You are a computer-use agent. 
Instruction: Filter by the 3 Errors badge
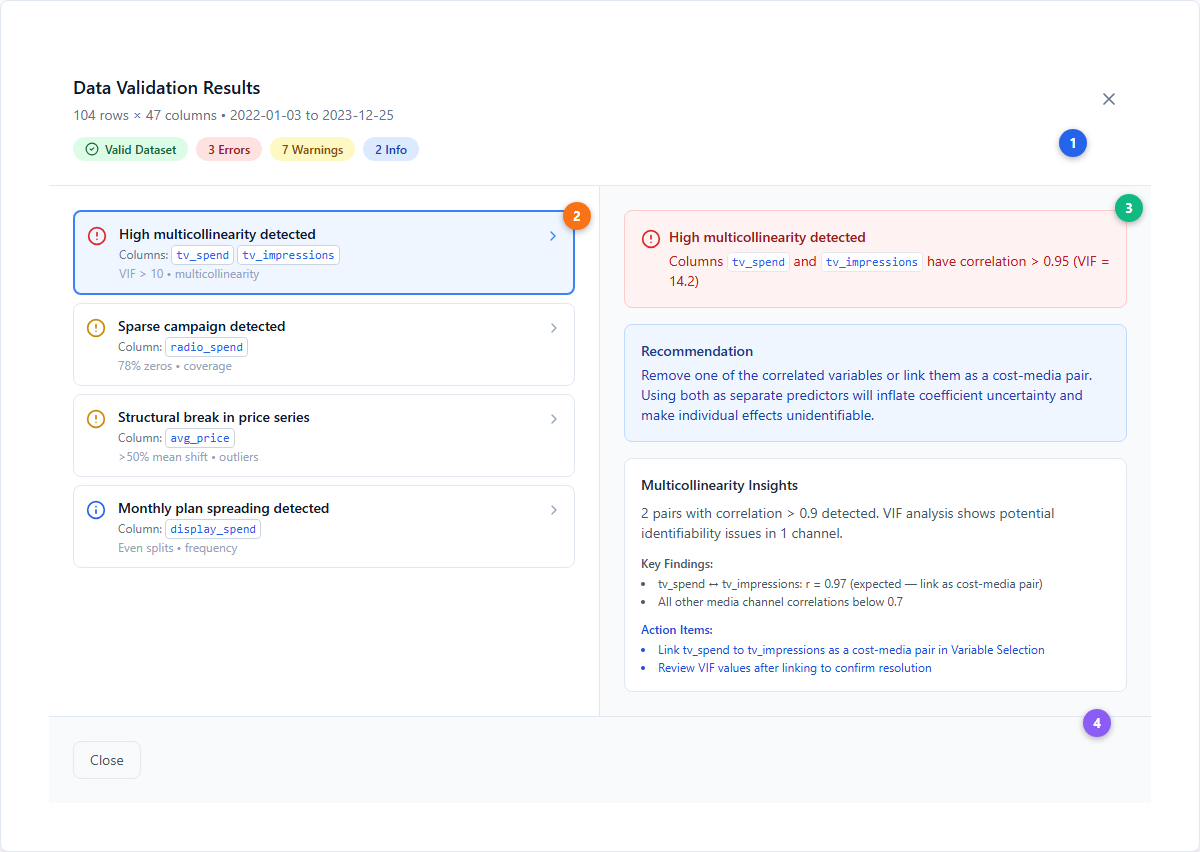[x=229, y=150]
